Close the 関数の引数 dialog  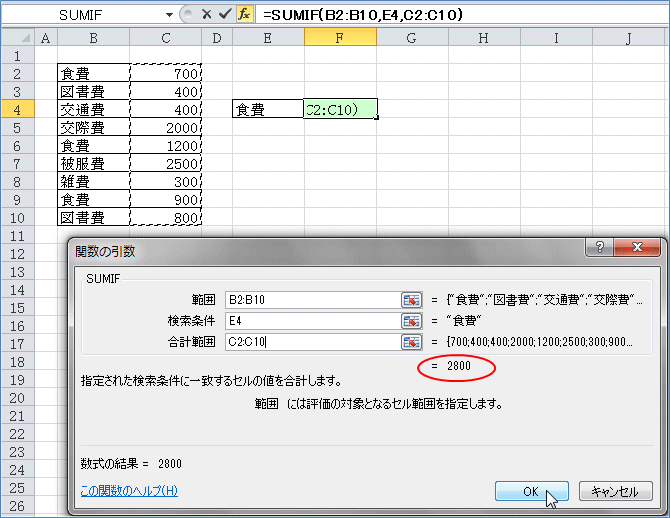(637, 247)
